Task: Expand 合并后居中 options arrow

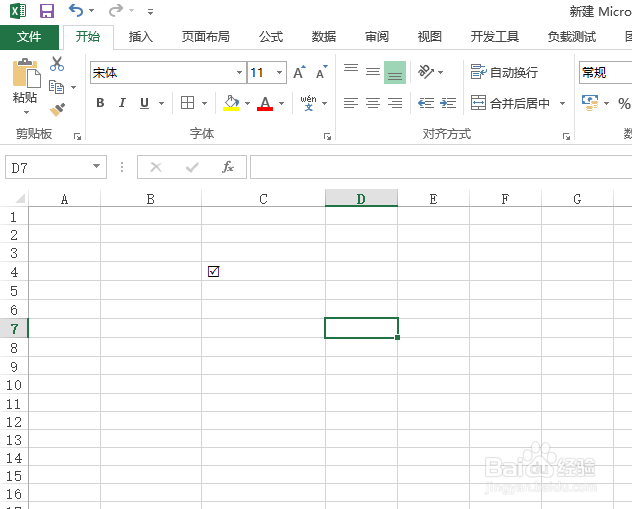Action: (562, 104)
